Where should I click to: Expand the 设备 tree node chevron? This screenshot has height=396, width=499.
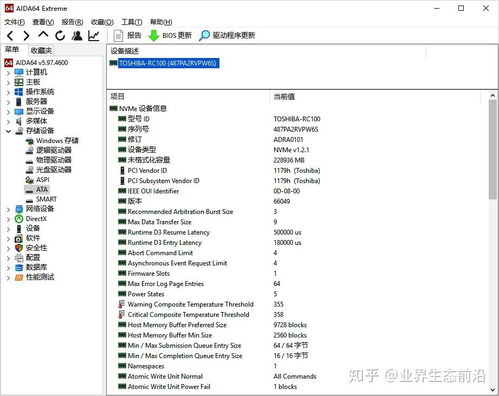8,229
